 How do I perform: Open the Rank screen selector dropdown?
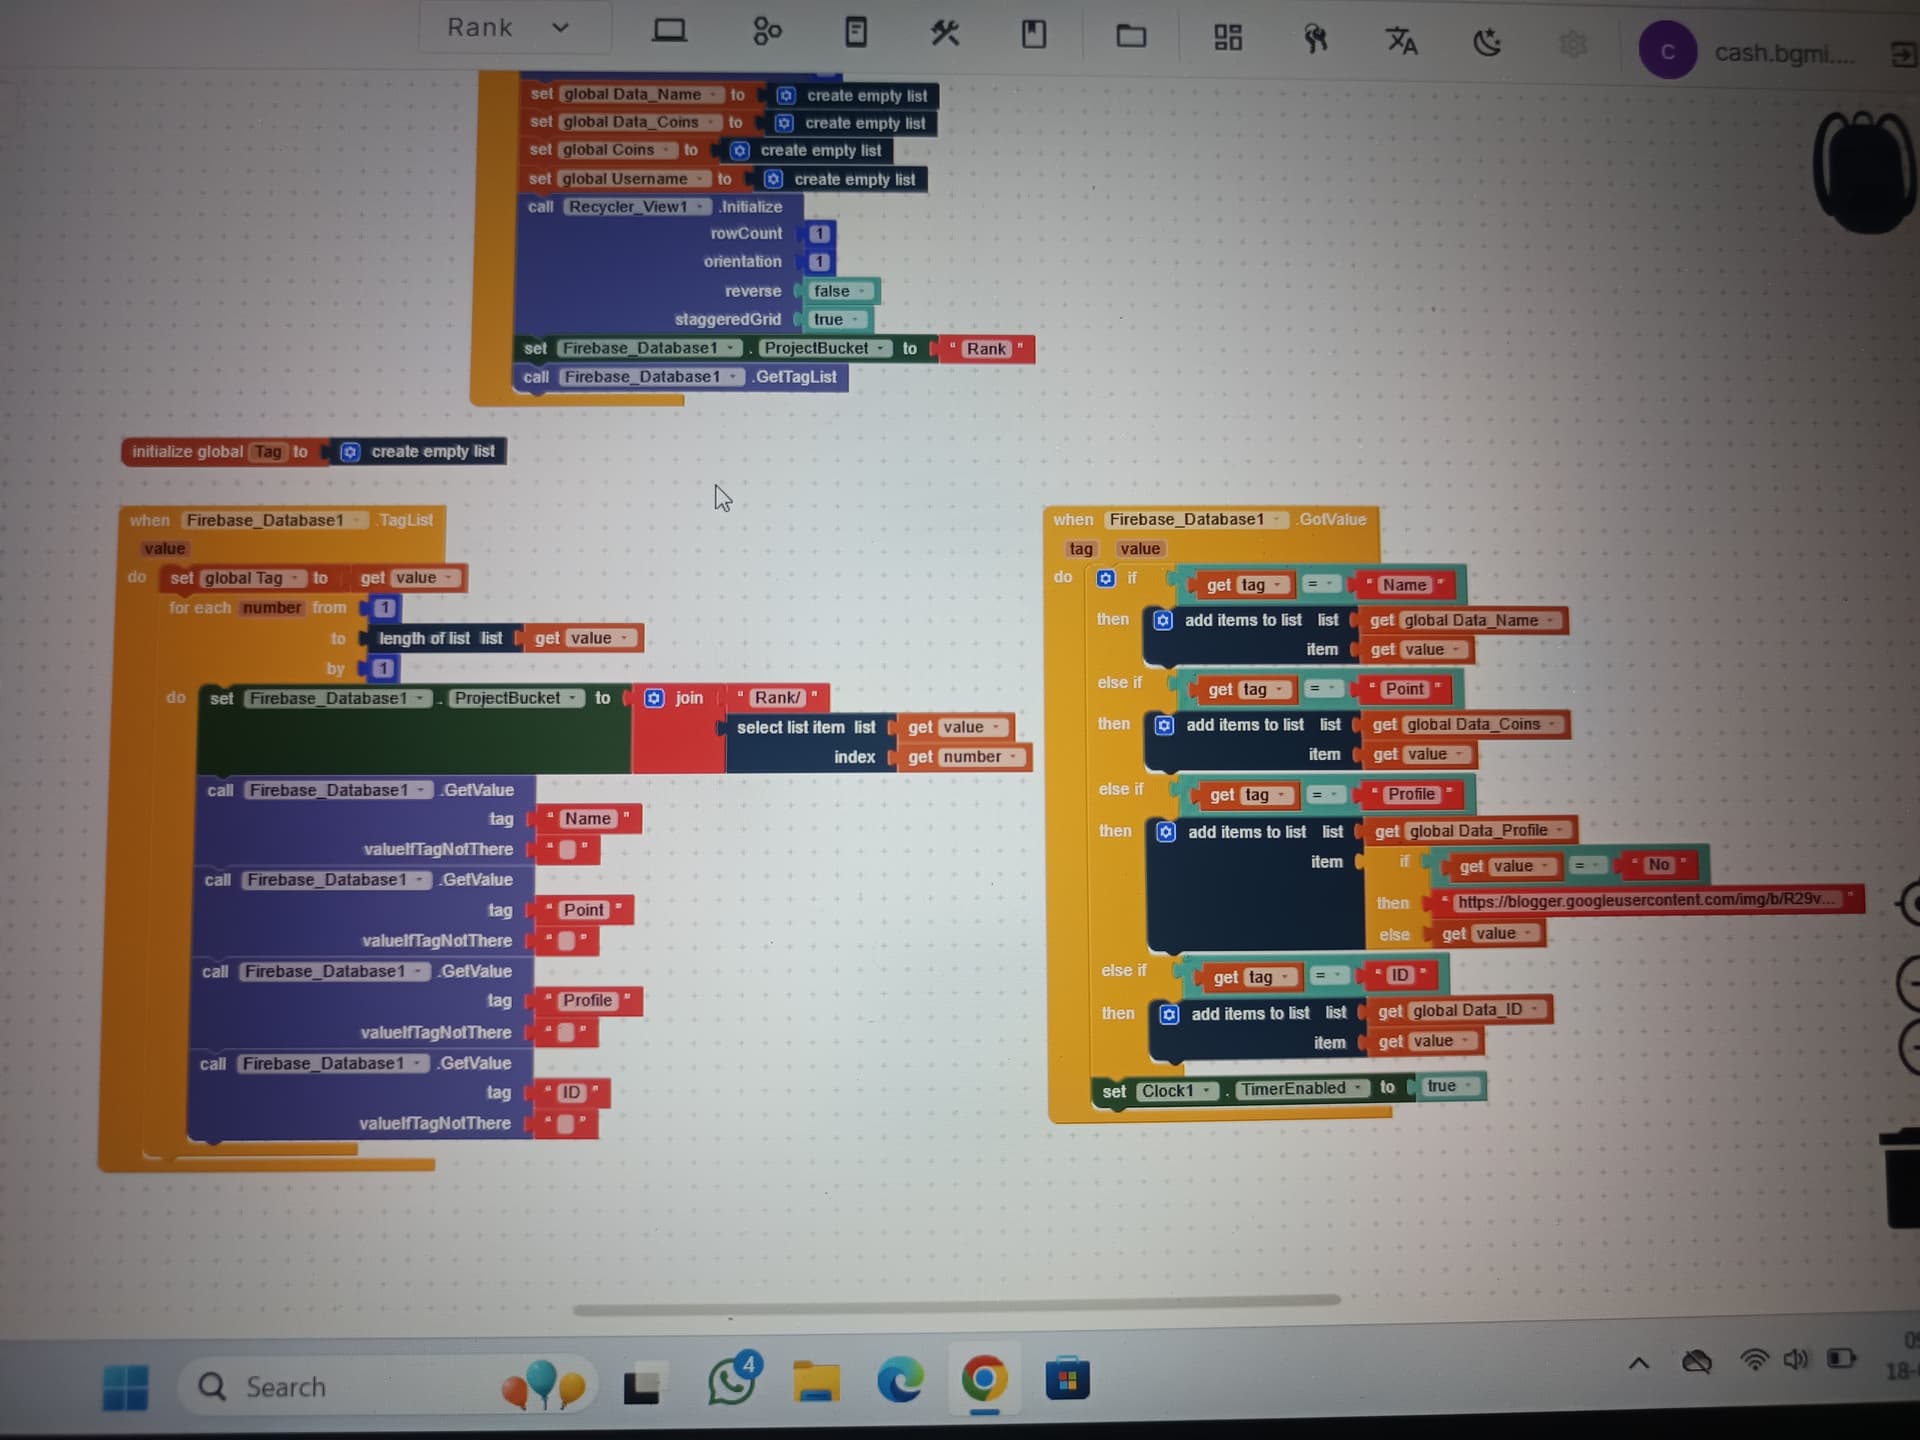click(x=508, y=28)
